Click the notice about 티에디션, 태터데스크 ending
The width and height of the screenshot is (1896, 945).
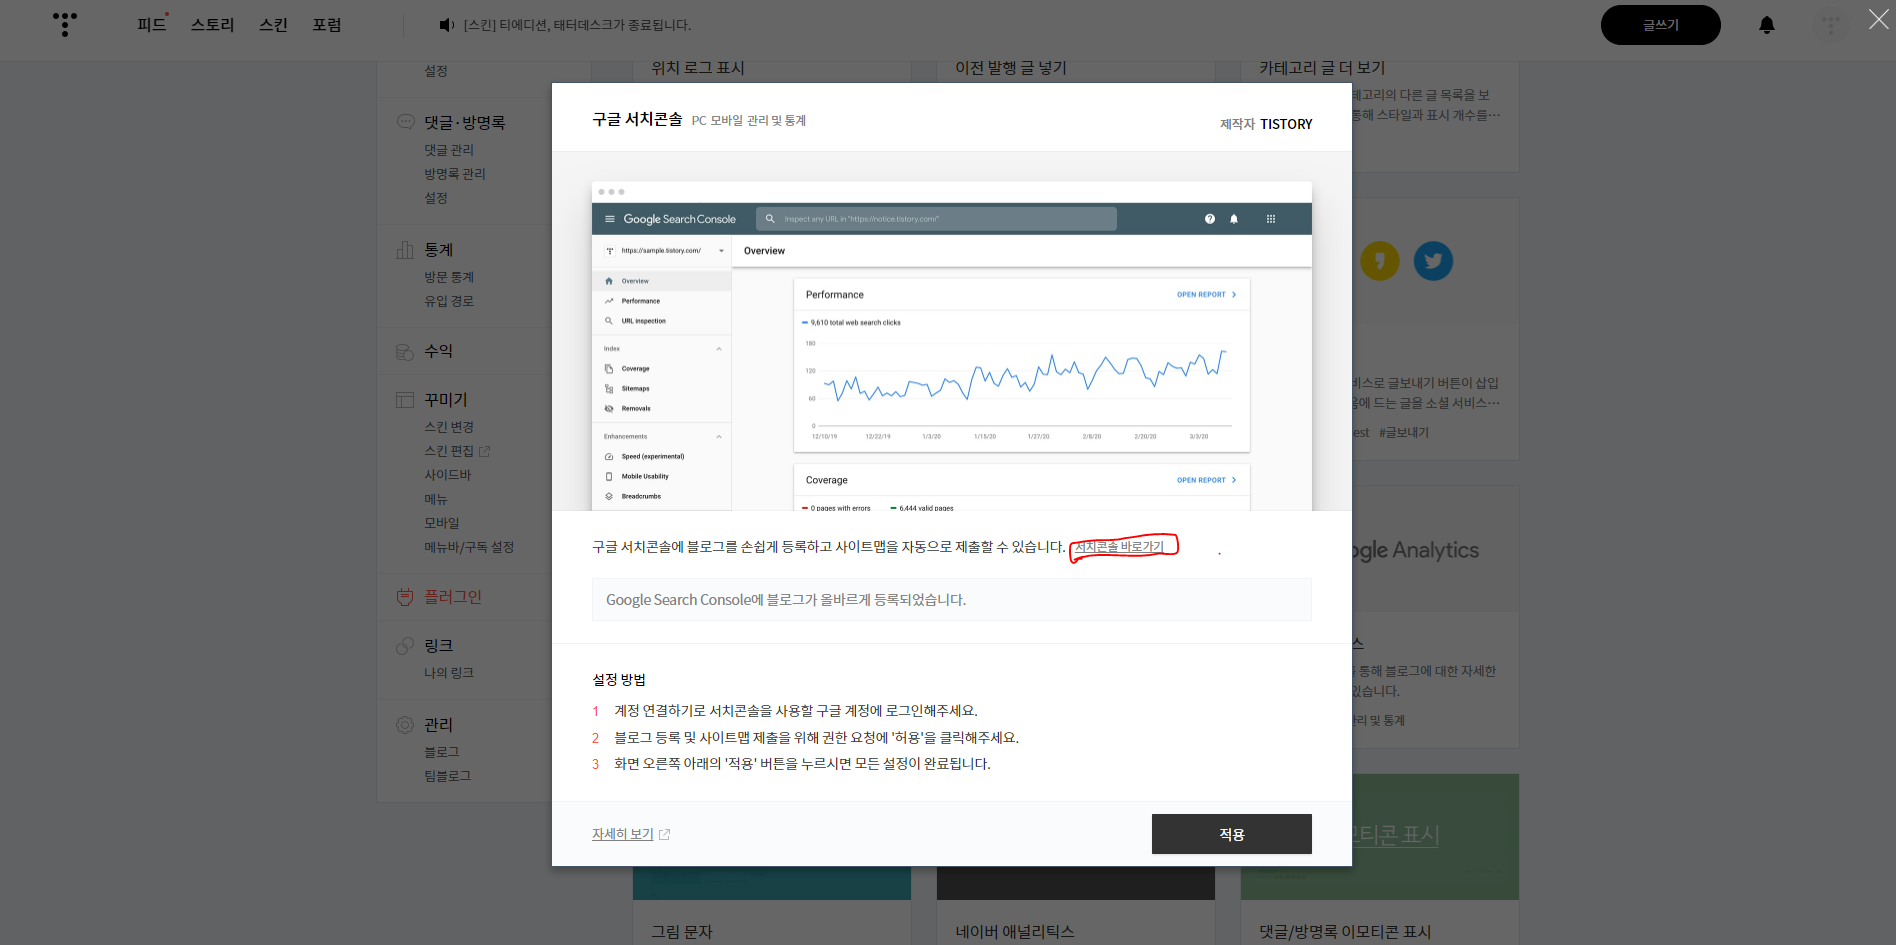(577, 25)
